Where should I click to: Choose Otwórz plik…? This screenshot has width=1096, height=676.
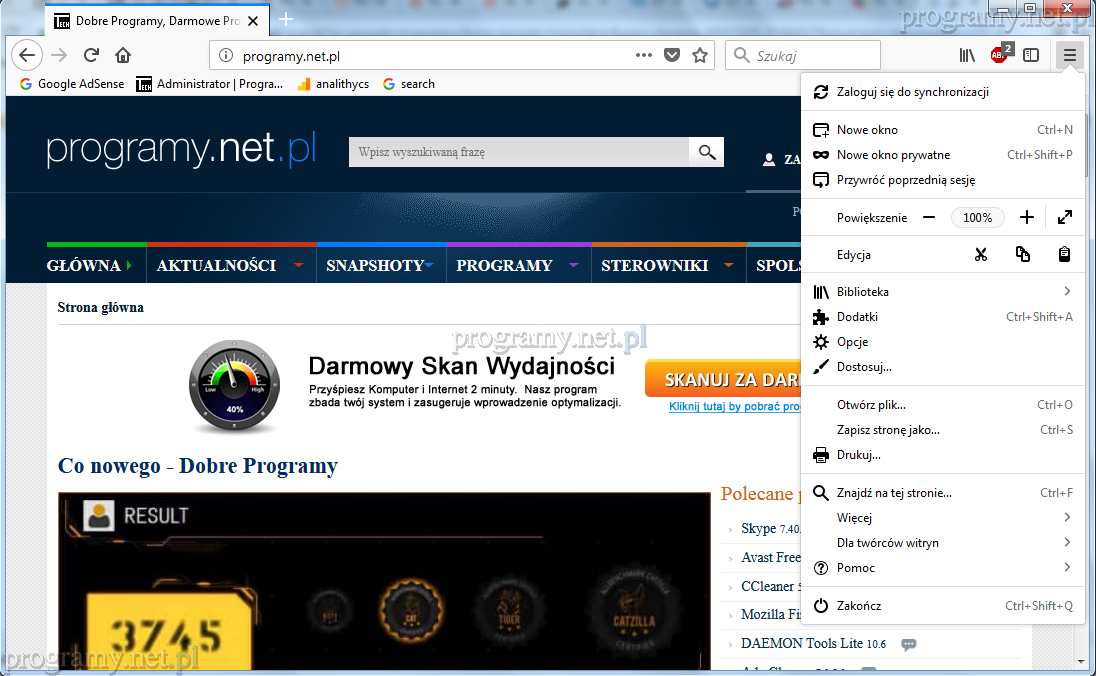(943, 405)
